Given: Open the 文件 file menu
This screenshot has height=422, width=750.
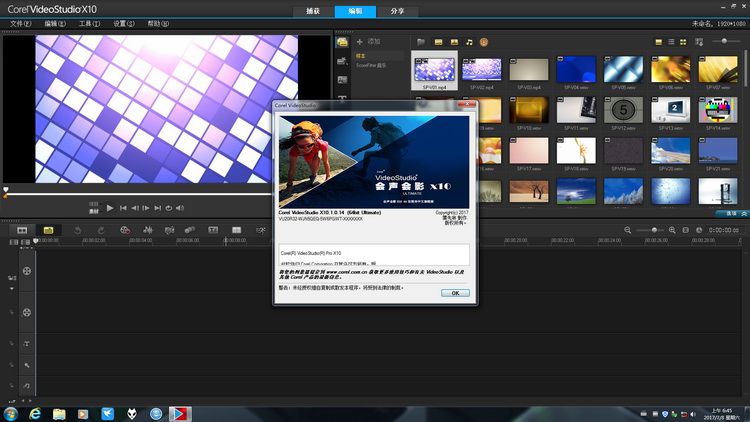Looking at the screenshot, I should (21, 23).
